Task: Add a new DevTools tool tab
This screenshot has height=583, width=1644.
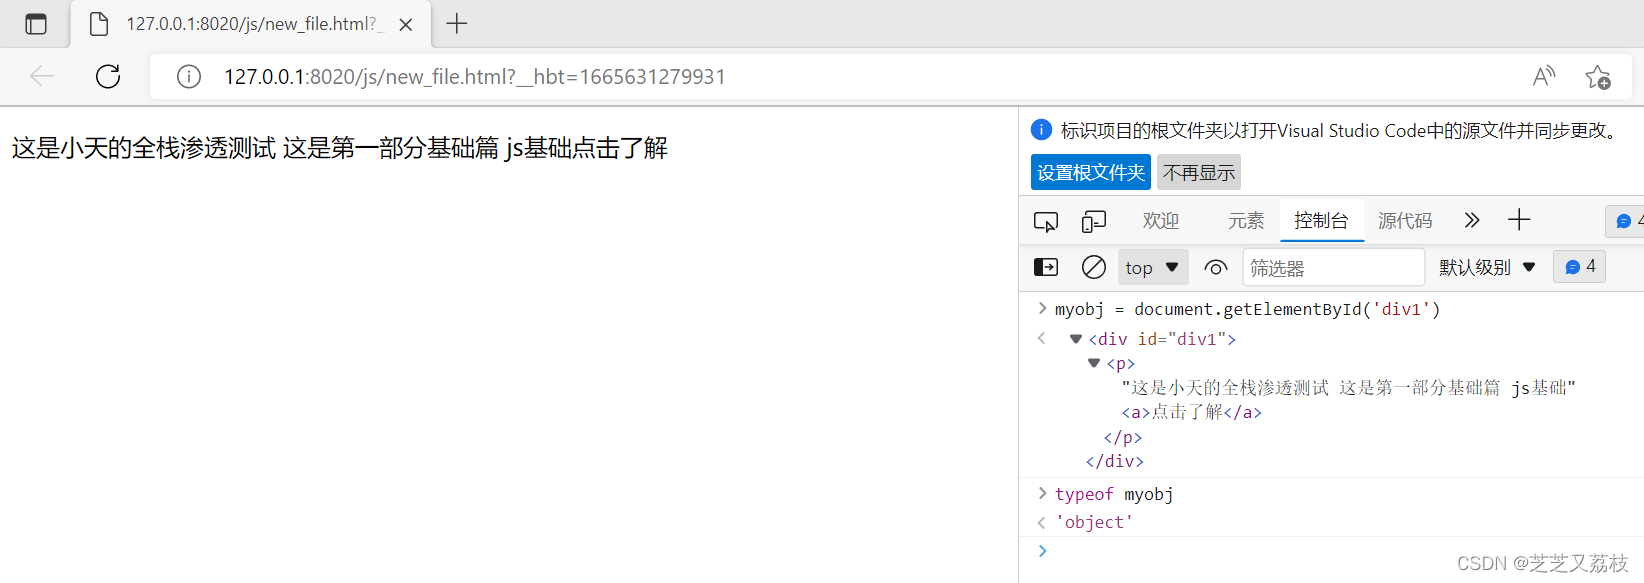Action: point(1519,220)
